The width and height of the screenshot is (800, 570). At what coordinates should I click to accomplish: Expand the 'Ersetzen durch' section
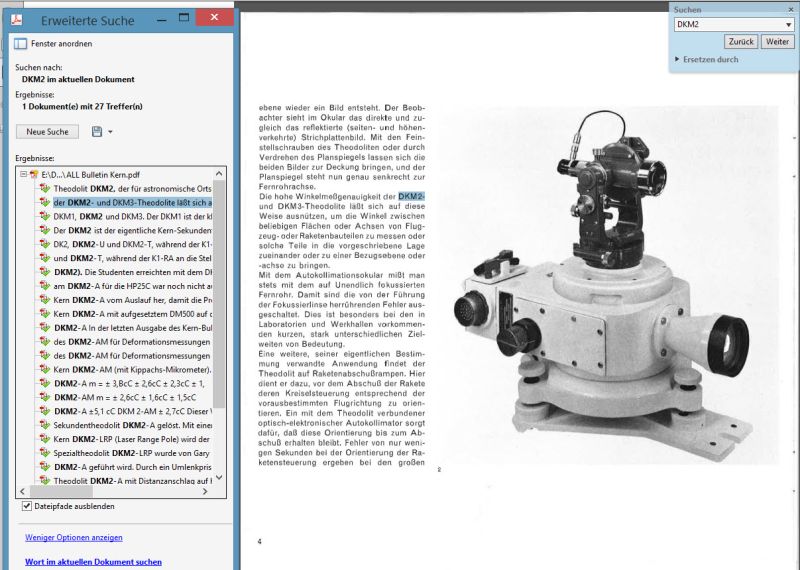tap(677, 59)
